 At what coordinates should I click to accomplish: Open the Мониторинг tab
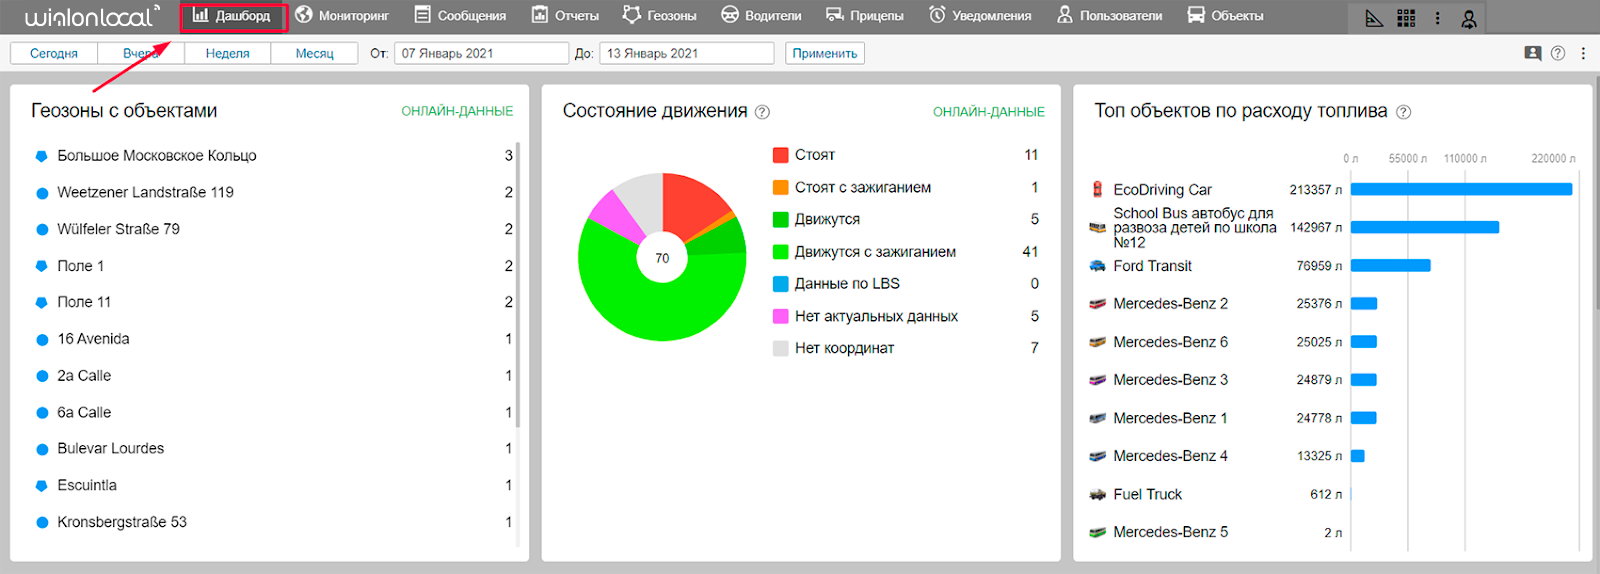click(x=342, y=16)
